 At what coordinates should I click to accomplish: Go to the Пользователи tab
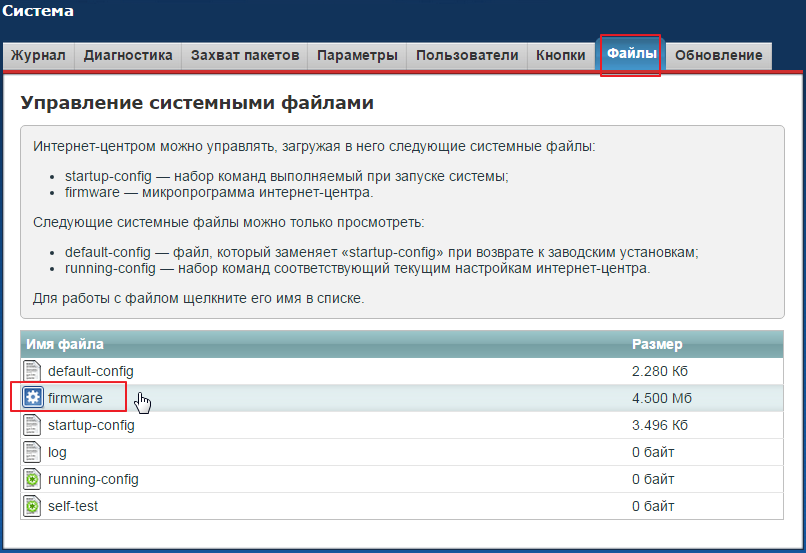(x=467, y=56)
